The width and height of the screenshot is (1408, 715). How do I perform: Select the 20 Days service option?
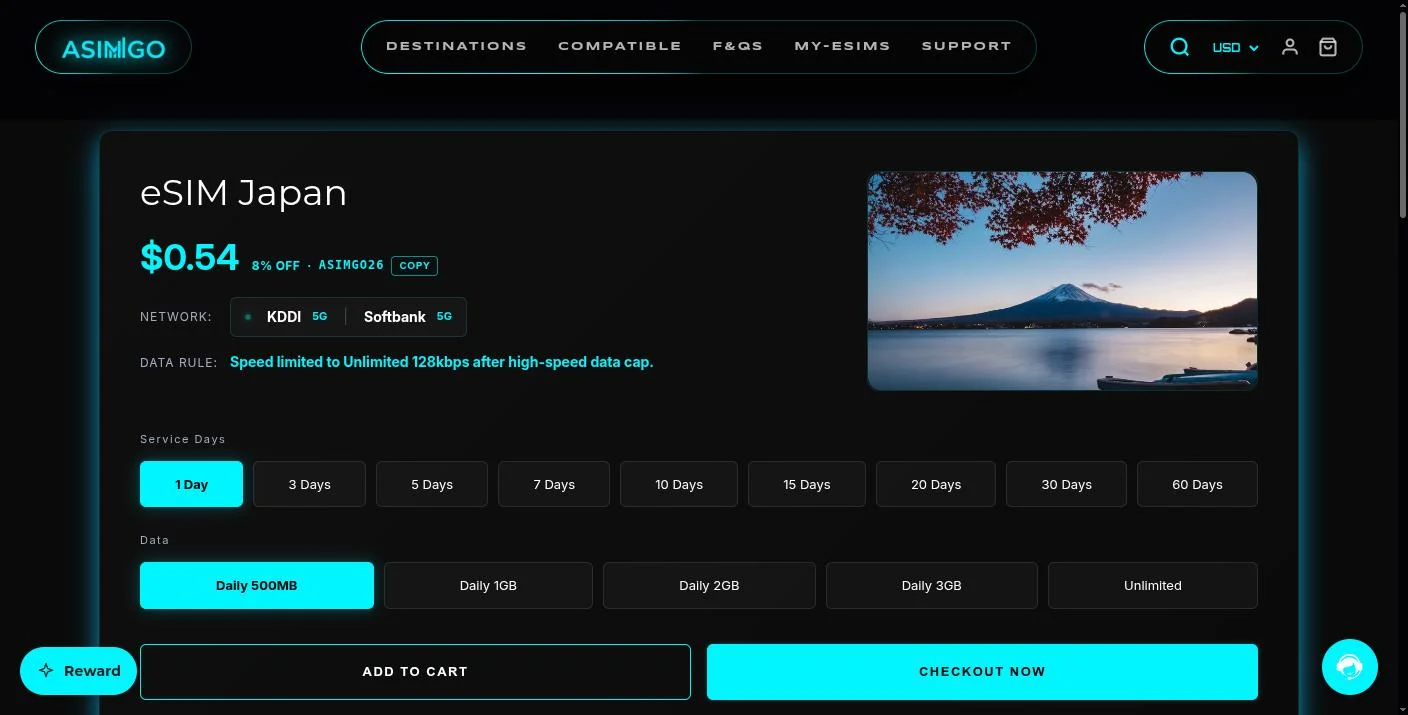[x=936, y=484]
